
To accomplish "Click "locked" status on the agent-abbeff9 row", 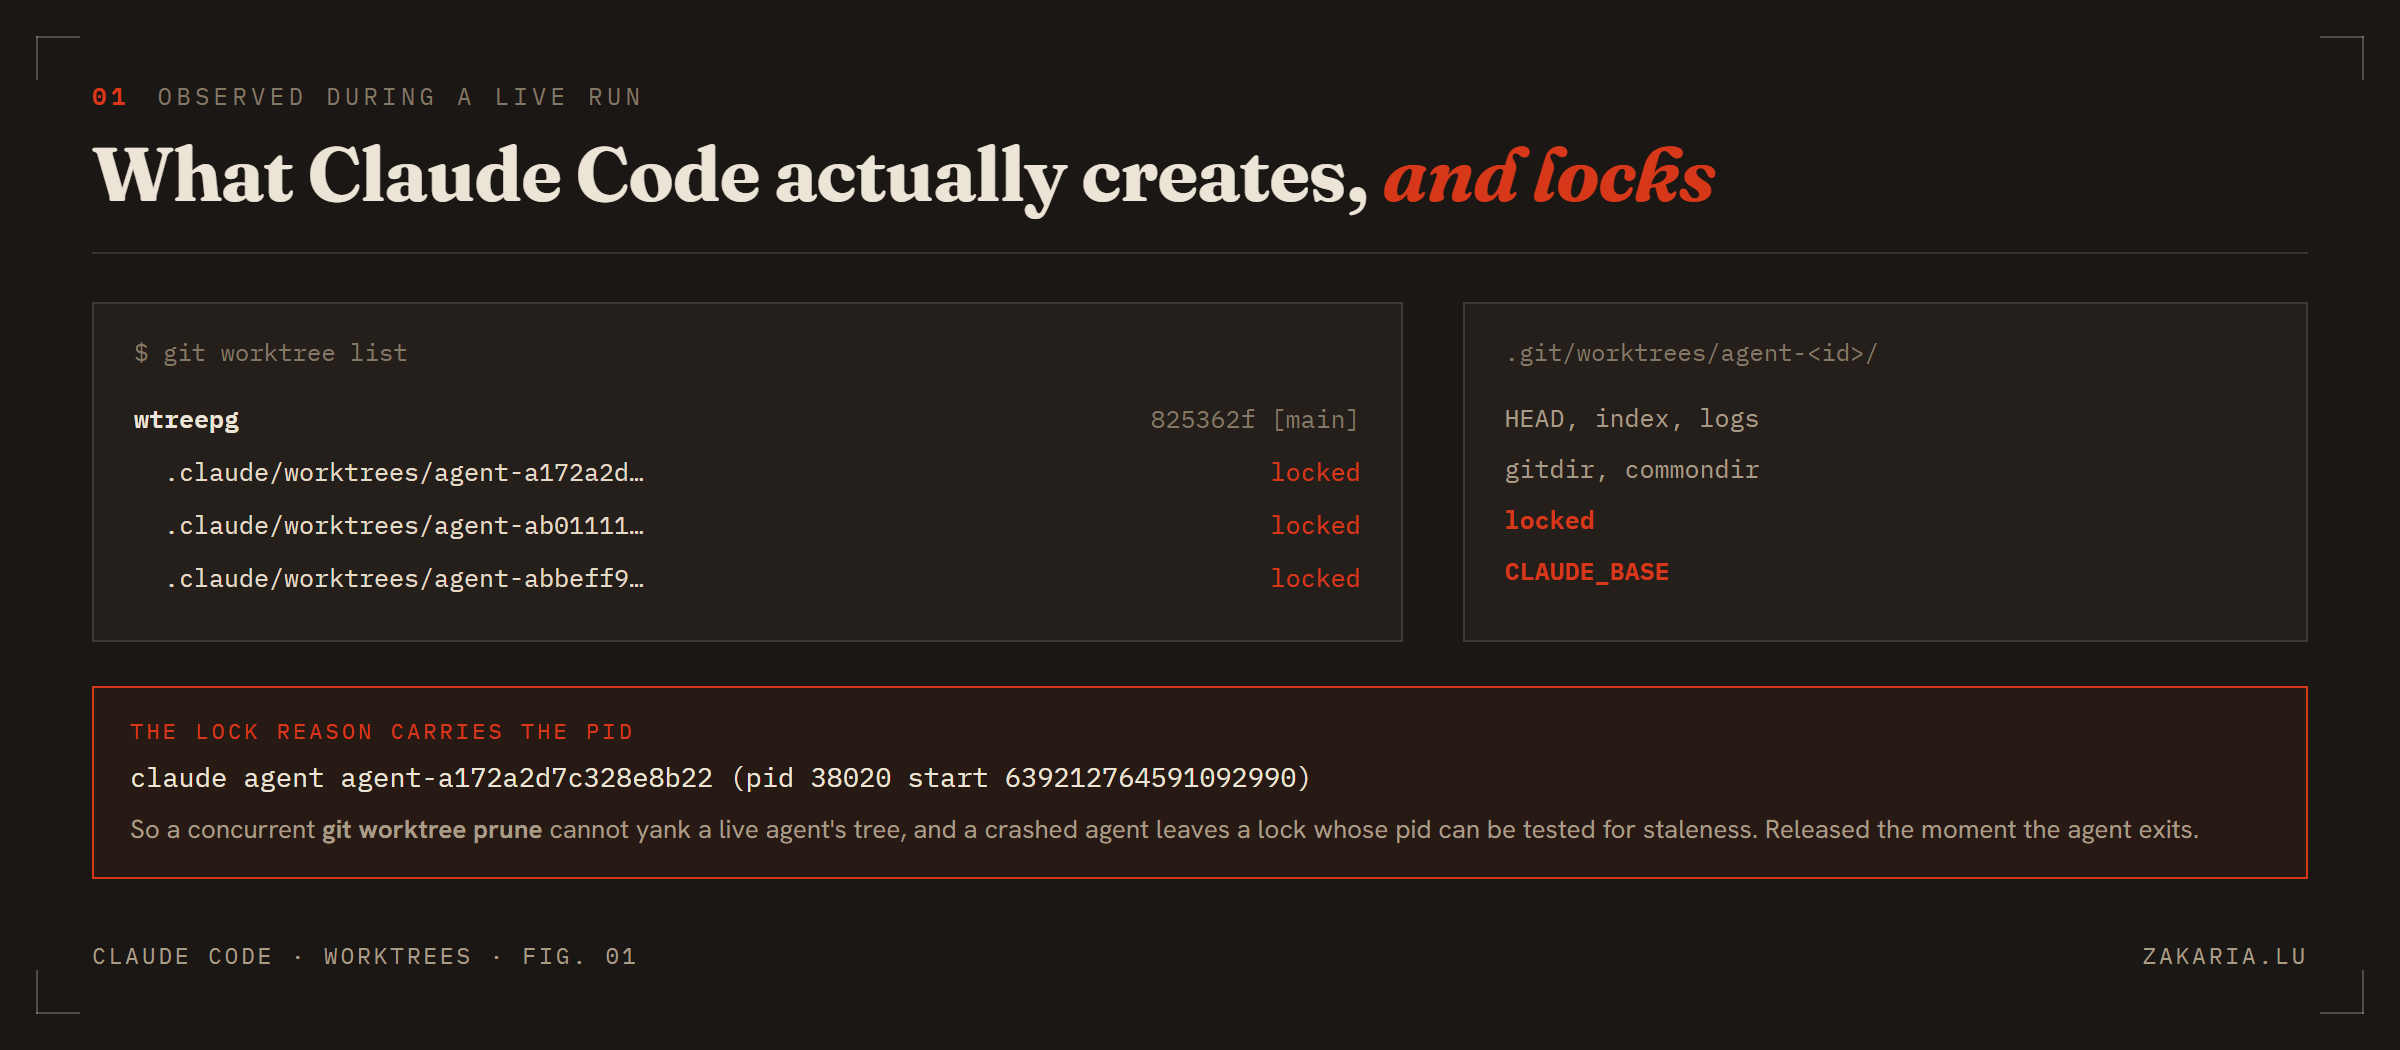I will [1315, 579].
